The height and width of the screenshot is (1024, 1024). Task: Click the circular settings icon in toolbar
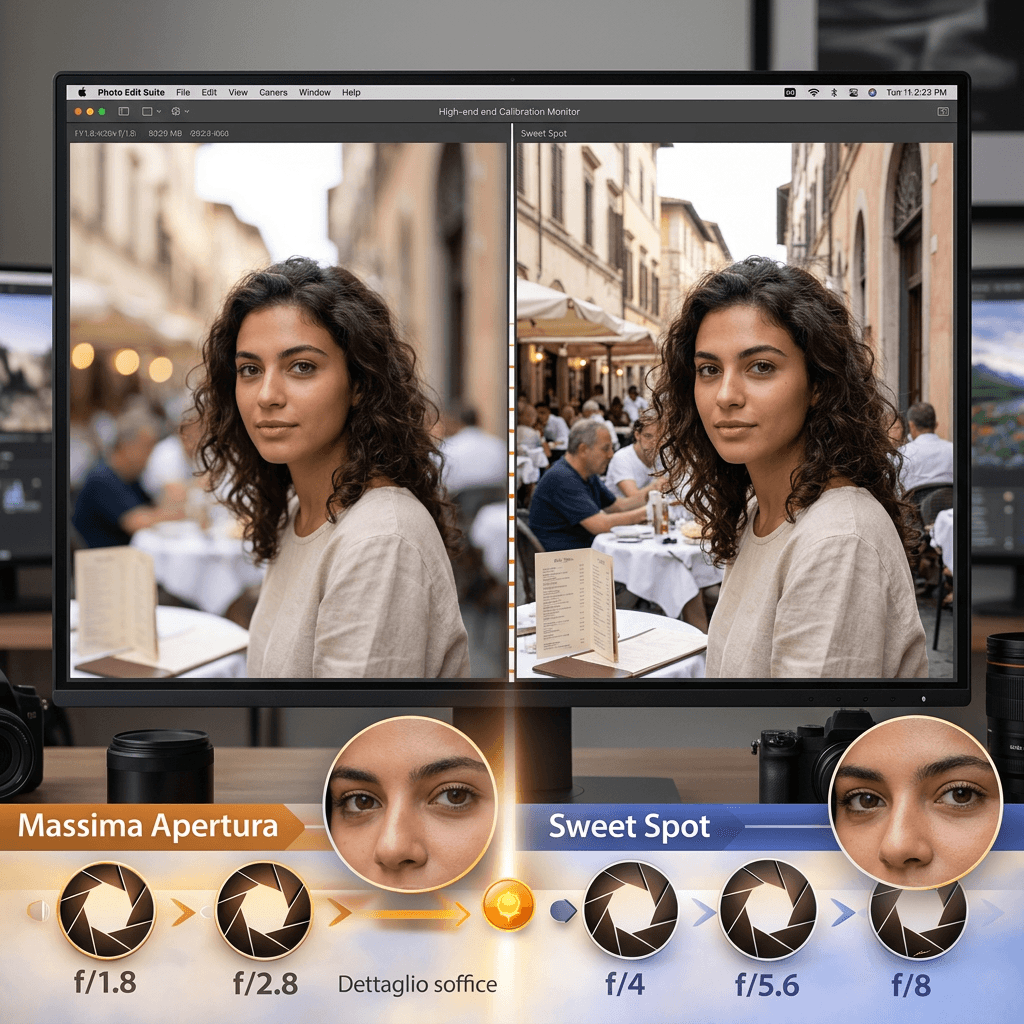tap(176, 112)
